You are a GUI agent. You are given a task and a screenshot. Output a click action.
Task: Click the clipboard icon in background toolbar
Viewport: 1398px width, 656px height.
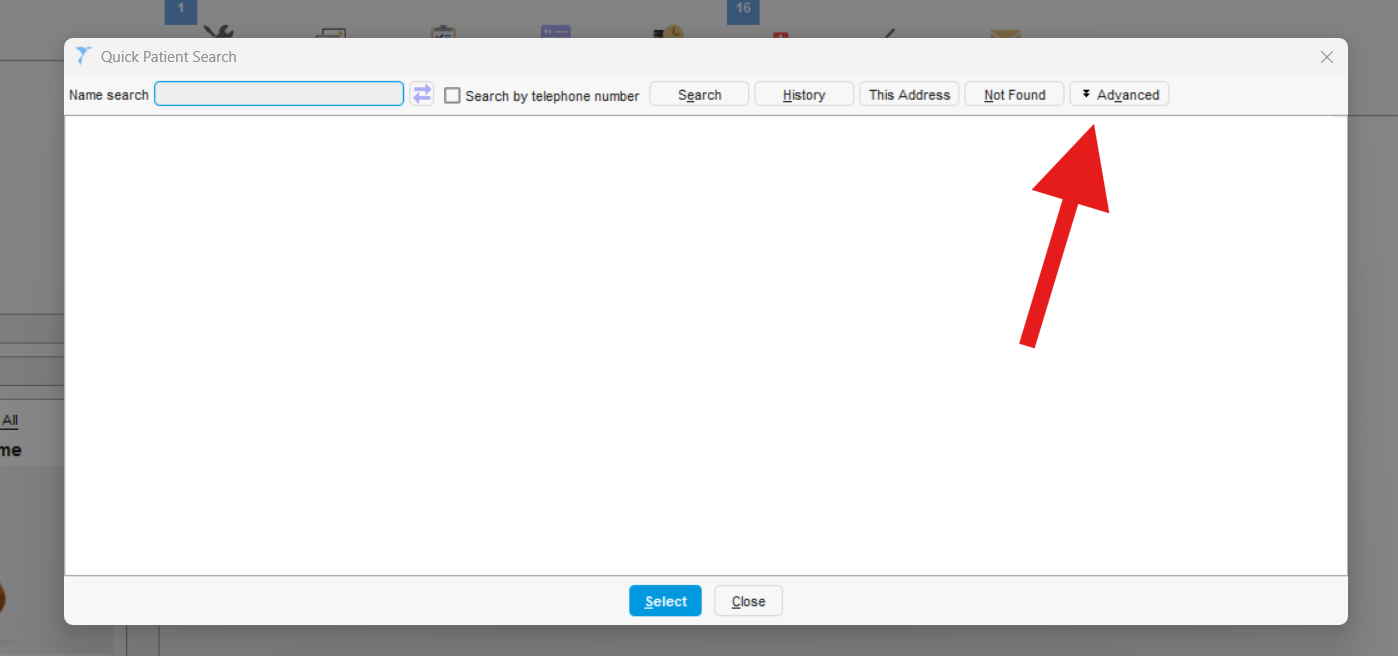pyautogui.click(x=442, y=33)
